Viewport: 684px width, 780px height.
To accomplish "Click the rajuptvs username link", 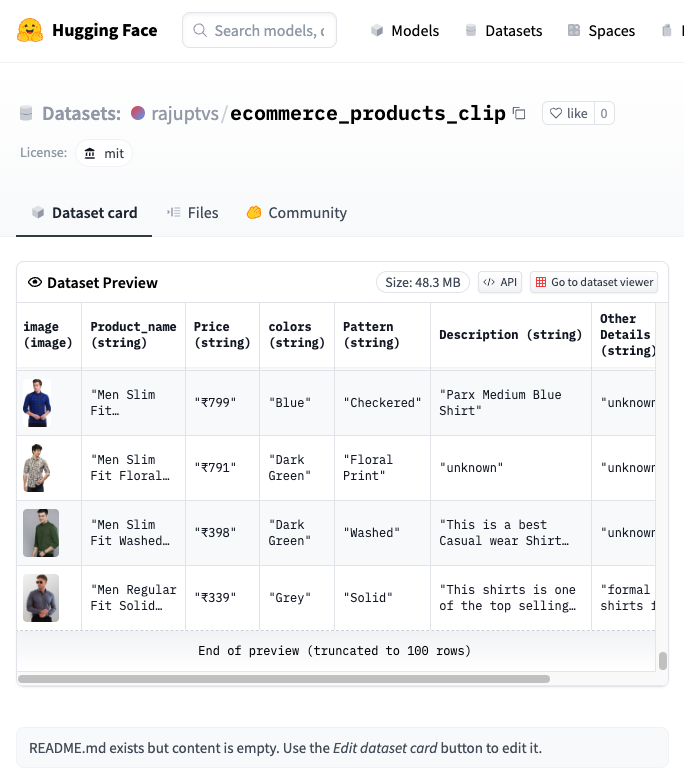I will (185, 113).
